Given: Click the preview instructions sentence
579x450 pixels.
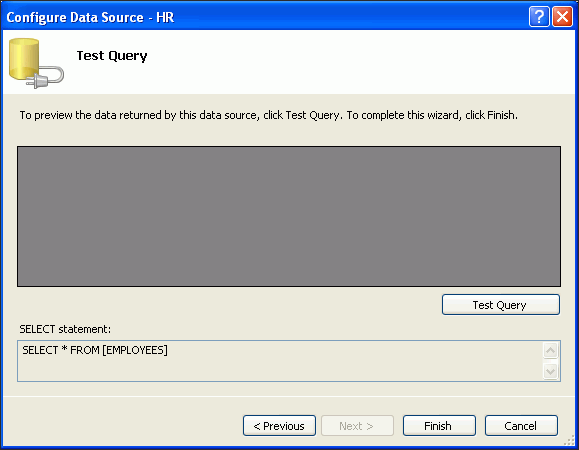Looking at the screenshot, I should pos(268,115).
